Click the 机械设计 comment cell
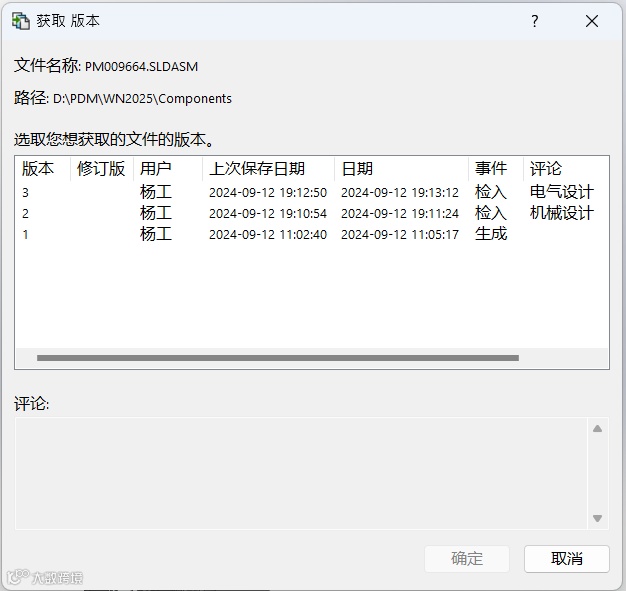This screenshot has height=591, width=626. tap(562, 213)
